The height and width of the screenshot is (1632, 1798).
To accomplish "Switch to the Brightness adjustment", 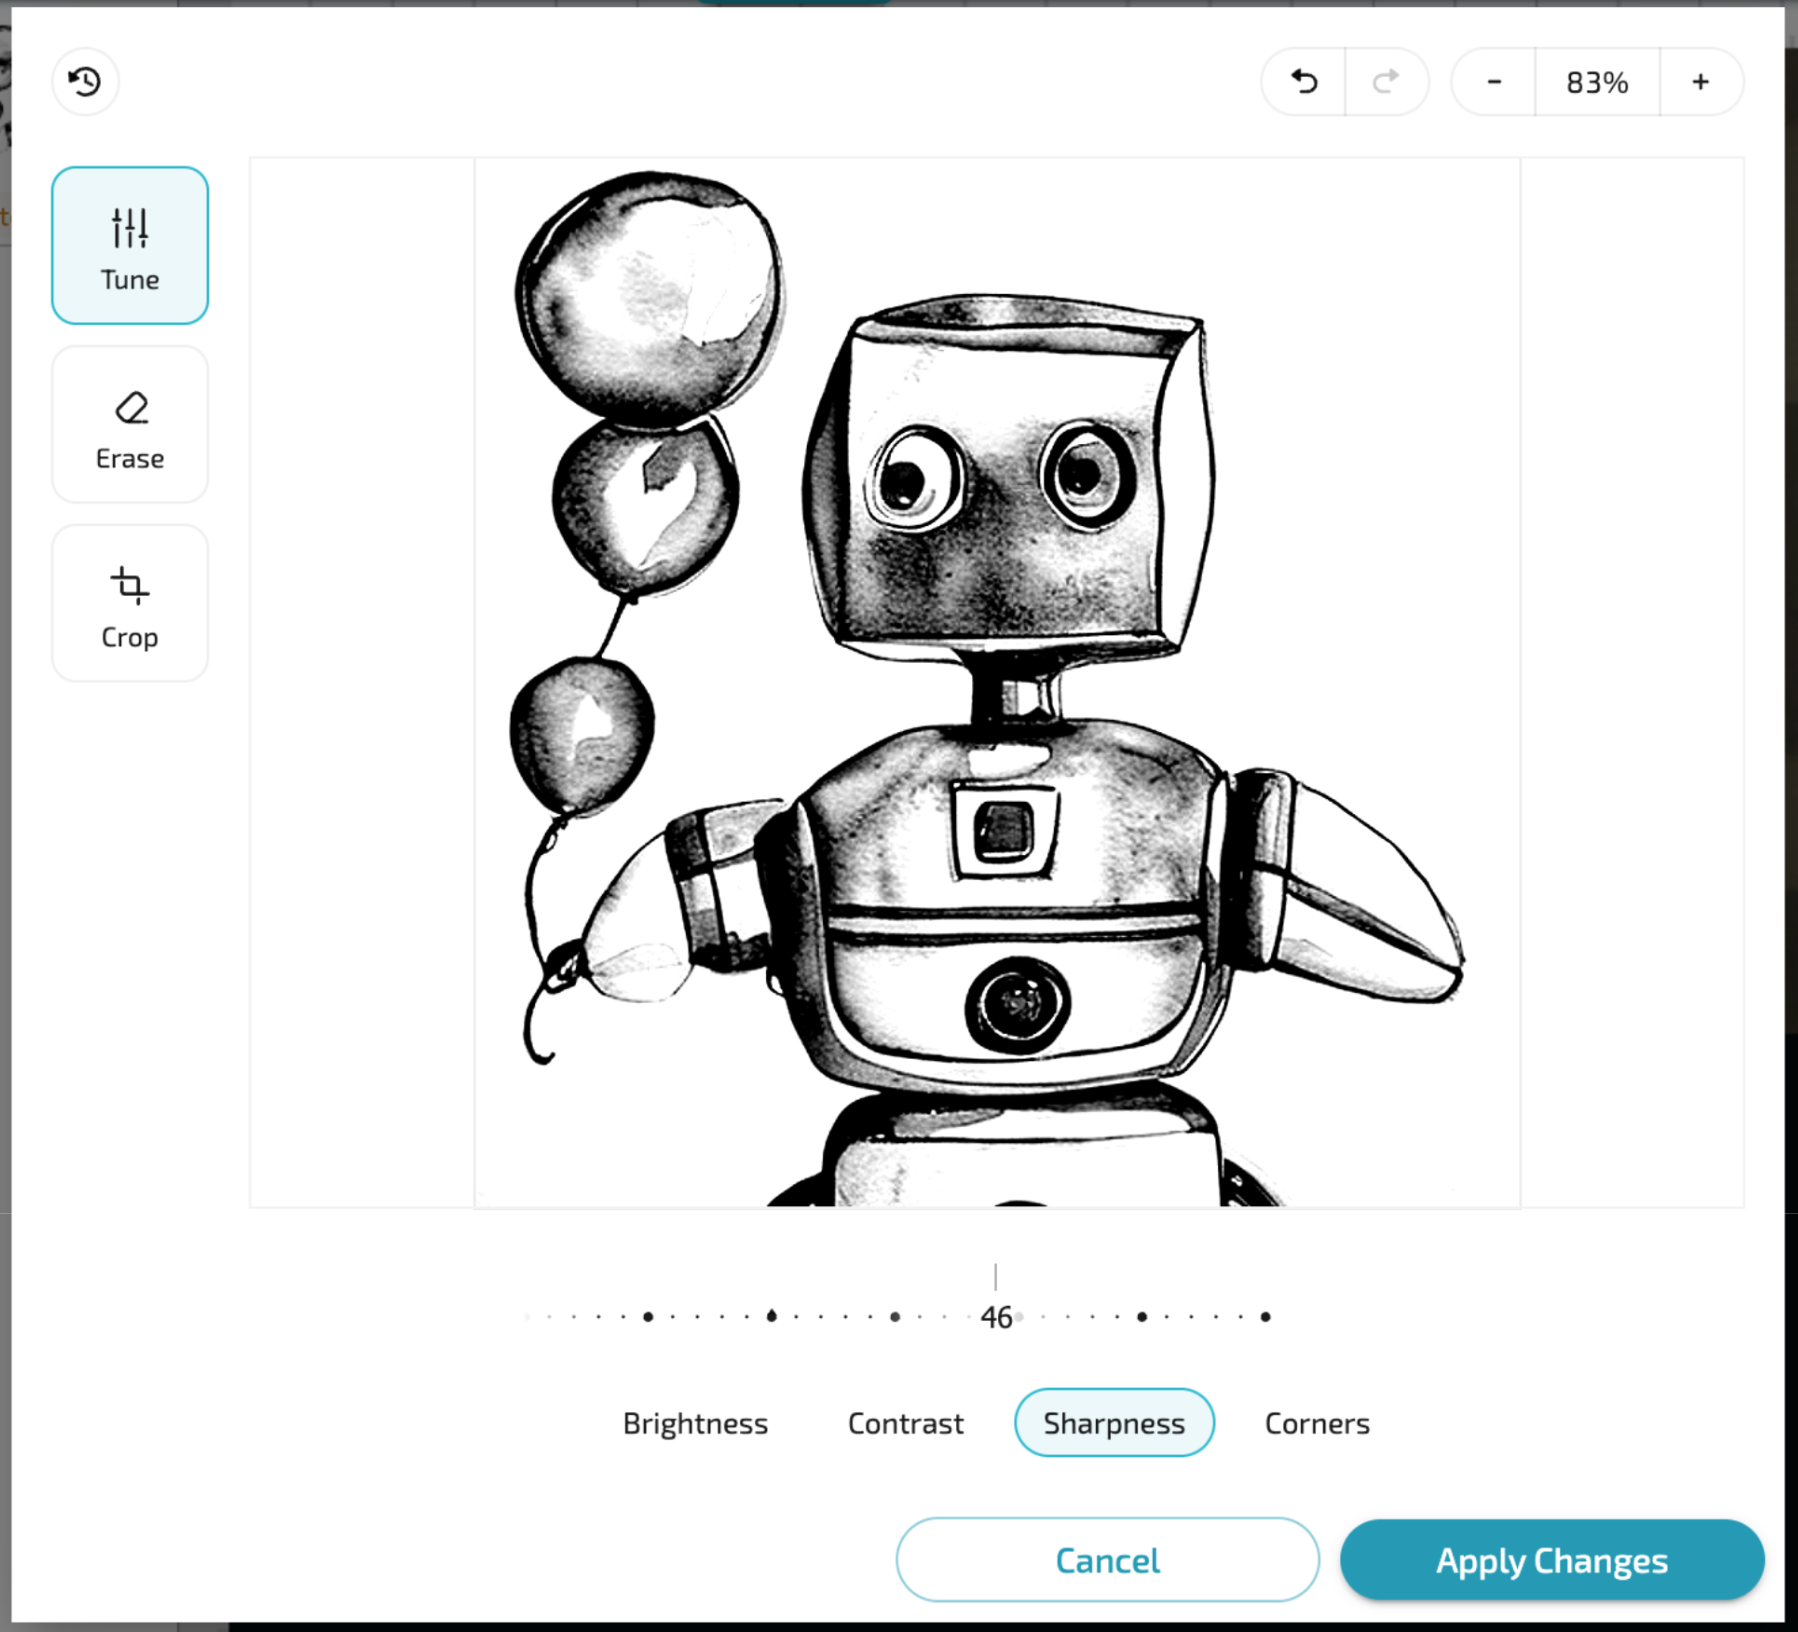I will (695, 1423).
